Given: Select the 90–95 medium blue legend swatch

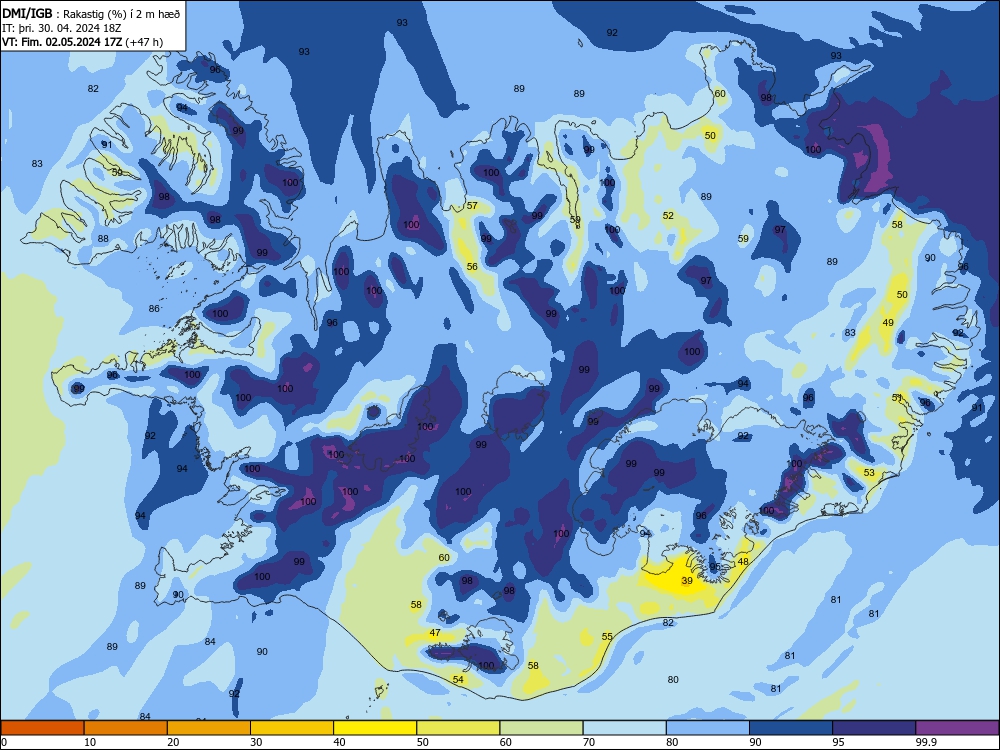Looking at the screenshot, I should 791,728.
